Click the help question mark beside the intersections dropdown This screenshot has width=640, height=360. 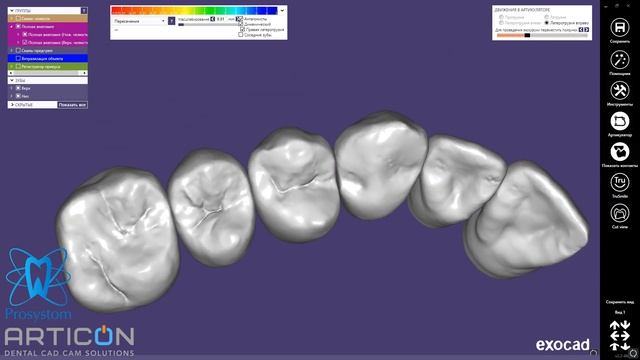coord(171,21)
